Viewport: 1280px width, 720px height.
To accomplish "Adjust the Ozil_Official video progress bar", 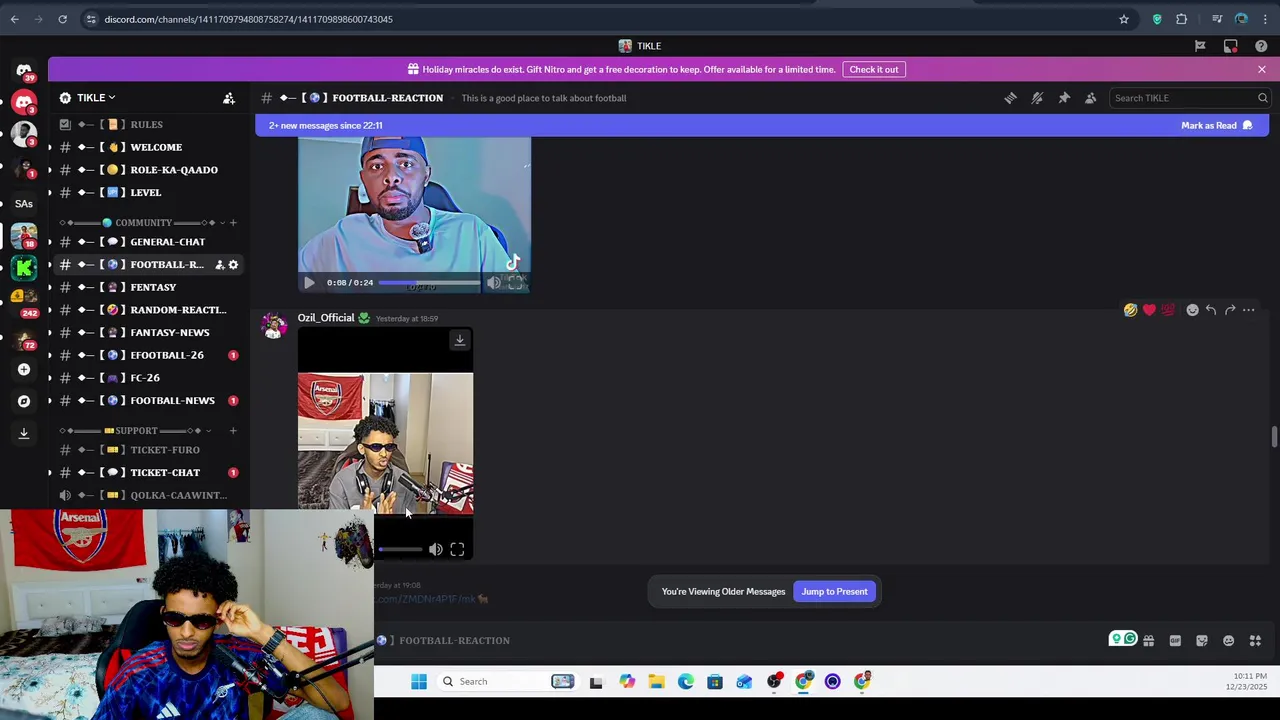I will [400, 549].
